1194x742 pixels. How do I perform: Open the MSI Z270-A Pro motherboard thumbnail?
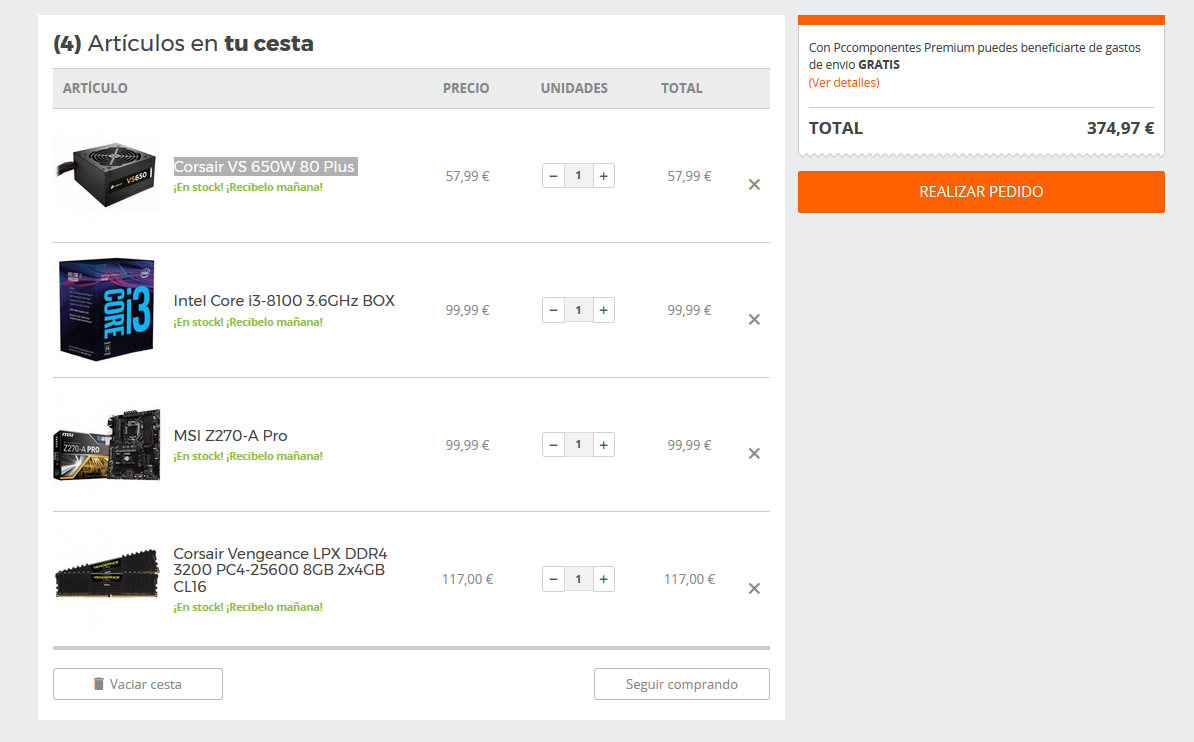tap(107, 445)
